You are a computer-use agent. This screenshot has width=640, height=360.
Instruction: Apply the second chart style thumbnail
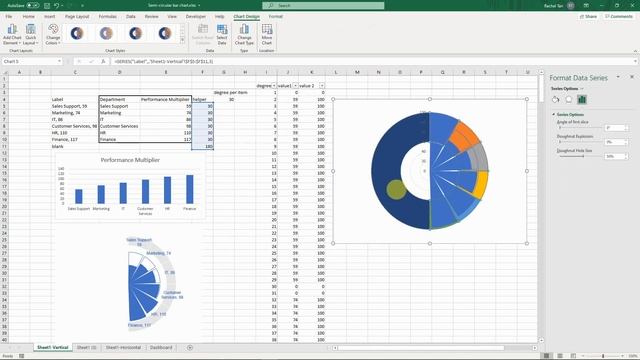(106, 33)
